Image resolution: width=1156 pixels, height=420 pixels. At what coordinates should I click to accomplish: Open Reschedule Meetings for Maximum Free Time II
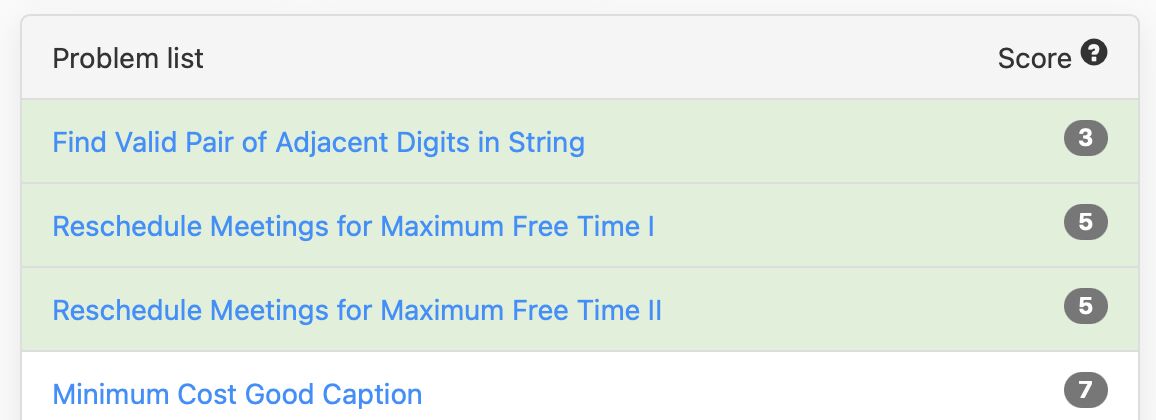[357, 309]
